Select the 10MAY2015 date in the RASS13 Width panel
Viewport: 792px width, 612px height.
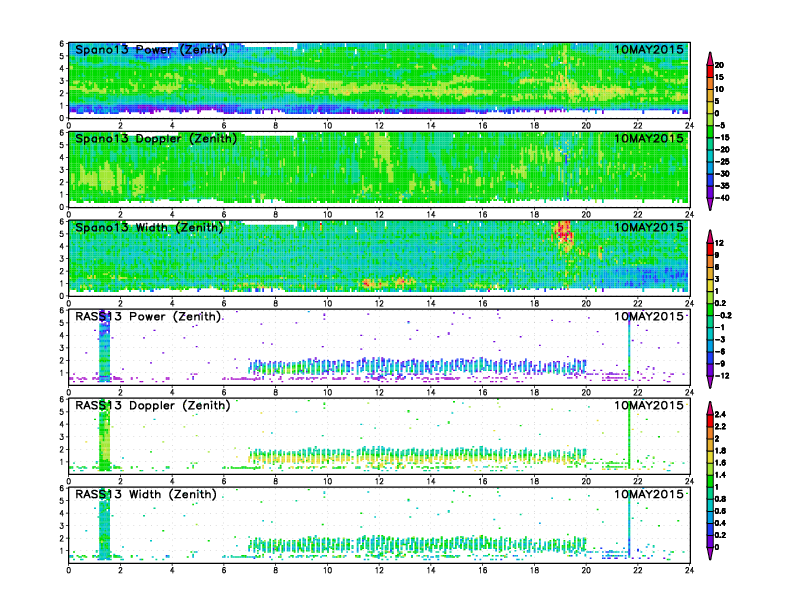point(649,494)
